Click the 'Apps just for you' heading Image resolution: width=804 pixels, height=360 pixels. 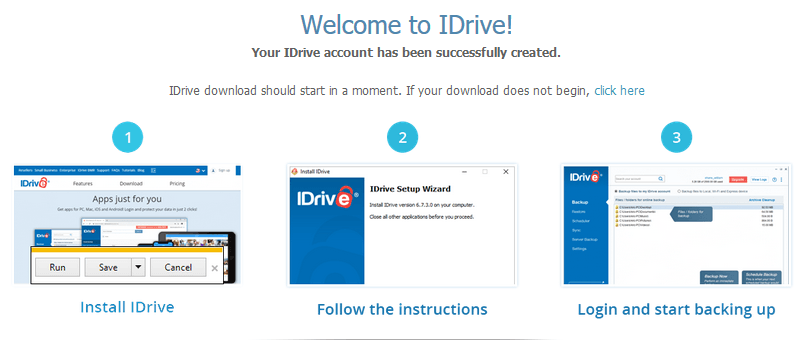coord(127,199)
